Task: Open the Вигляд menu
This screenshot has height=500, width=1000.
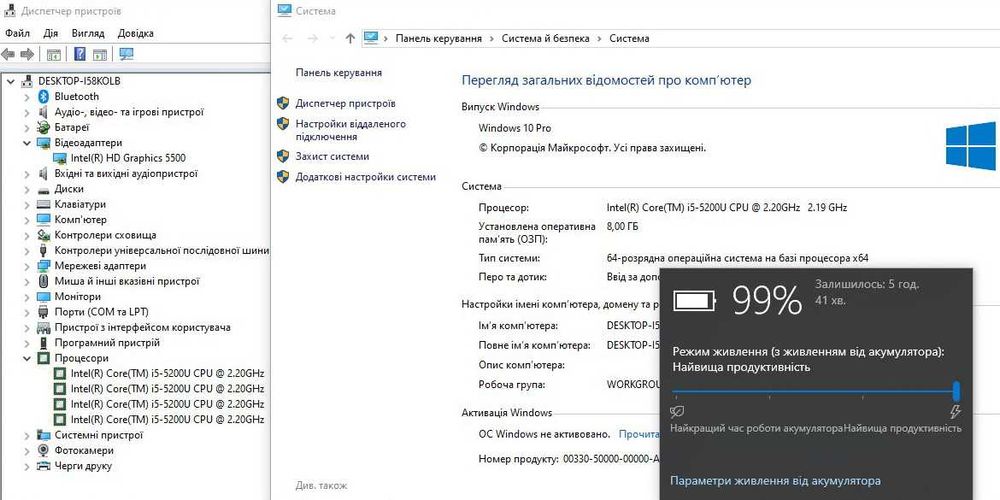Action: point(88,33)
